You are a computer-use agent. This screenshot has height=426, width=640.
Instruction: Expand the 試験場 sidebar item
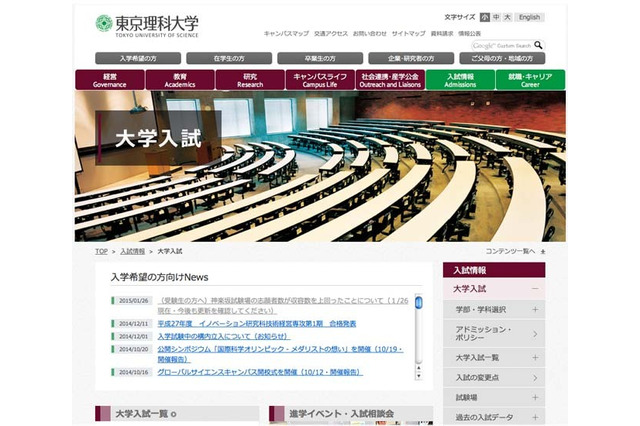pos(535,397)
